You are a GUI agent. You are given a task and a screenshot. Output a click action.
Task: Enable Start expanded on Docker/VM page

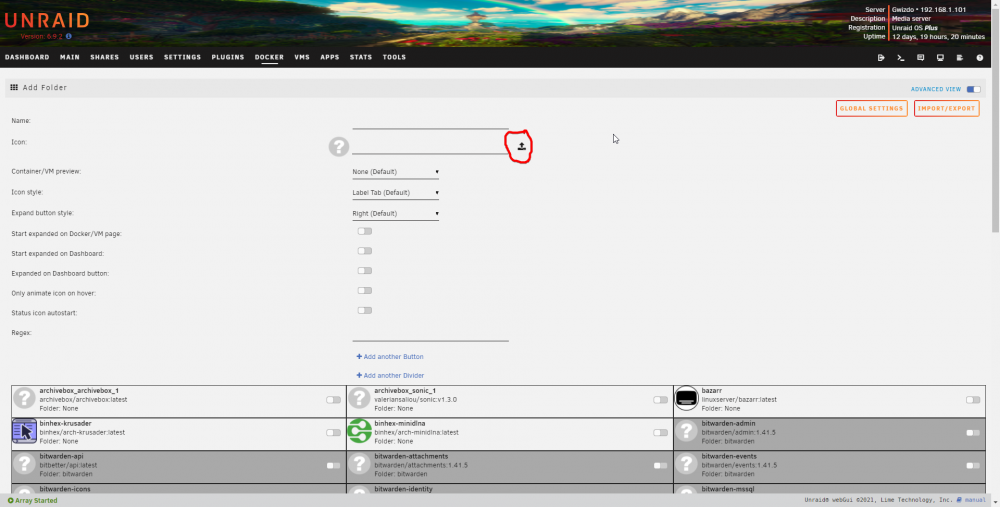click(x=365, y=231)
